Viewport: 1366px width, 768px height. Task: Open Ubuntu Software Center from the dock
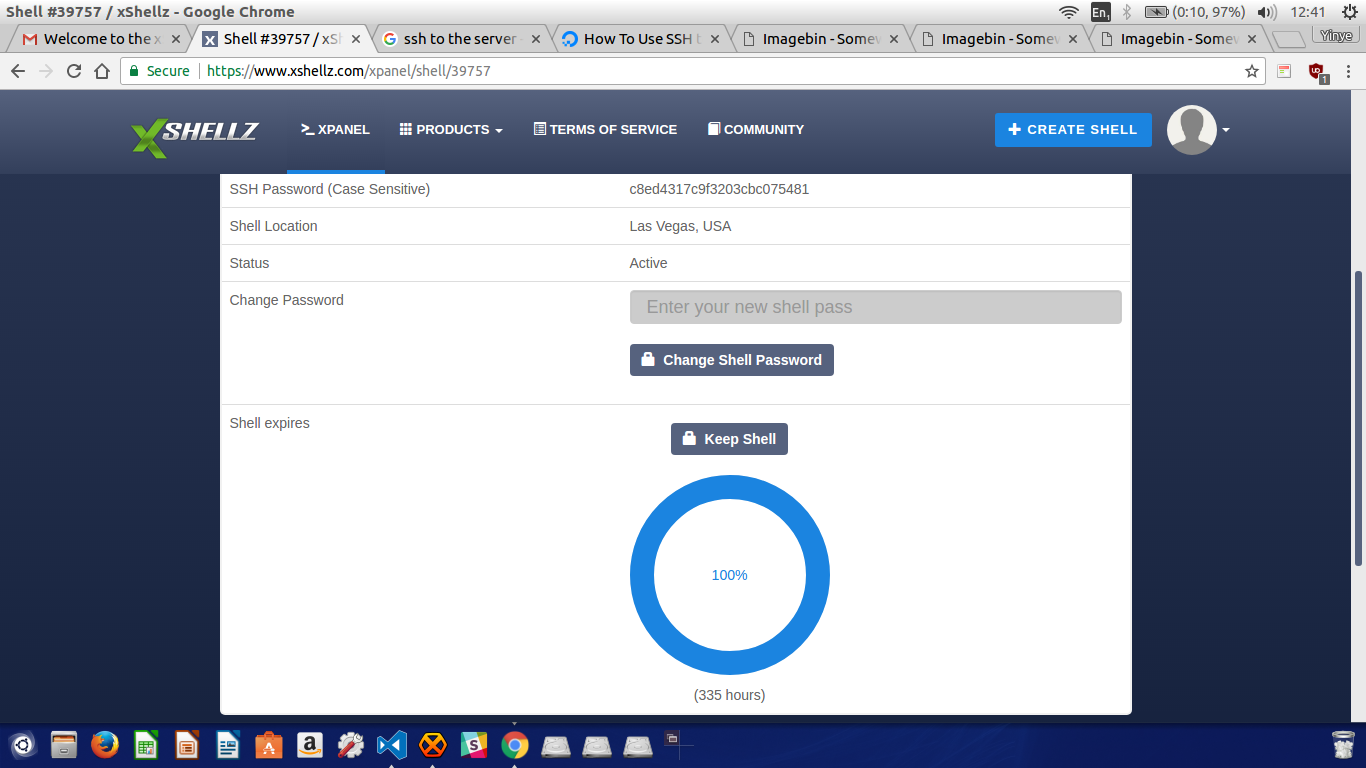click(x=269, y=745)
